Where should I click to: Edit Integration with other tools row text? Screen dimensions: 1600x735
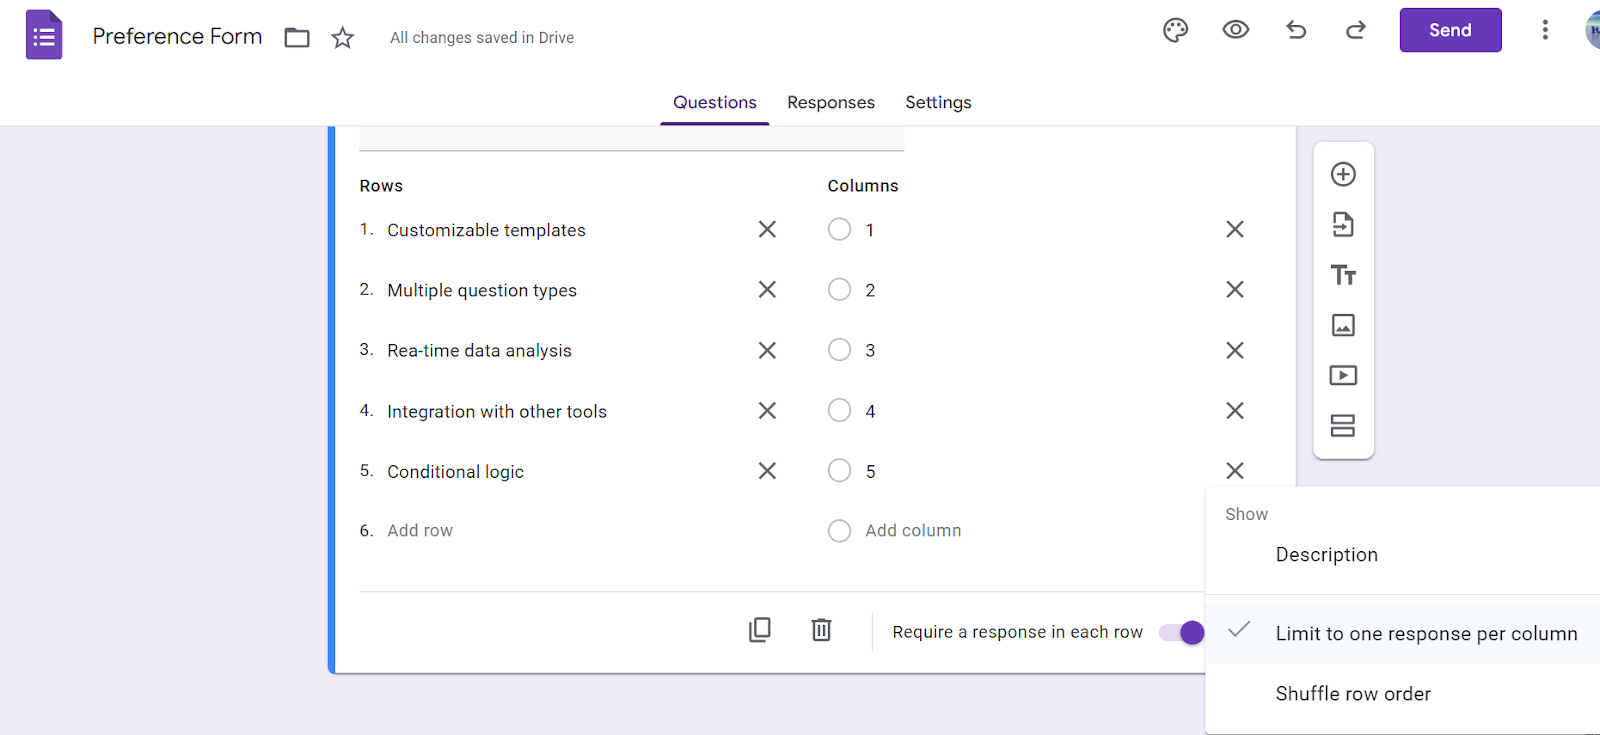(497, 411)
